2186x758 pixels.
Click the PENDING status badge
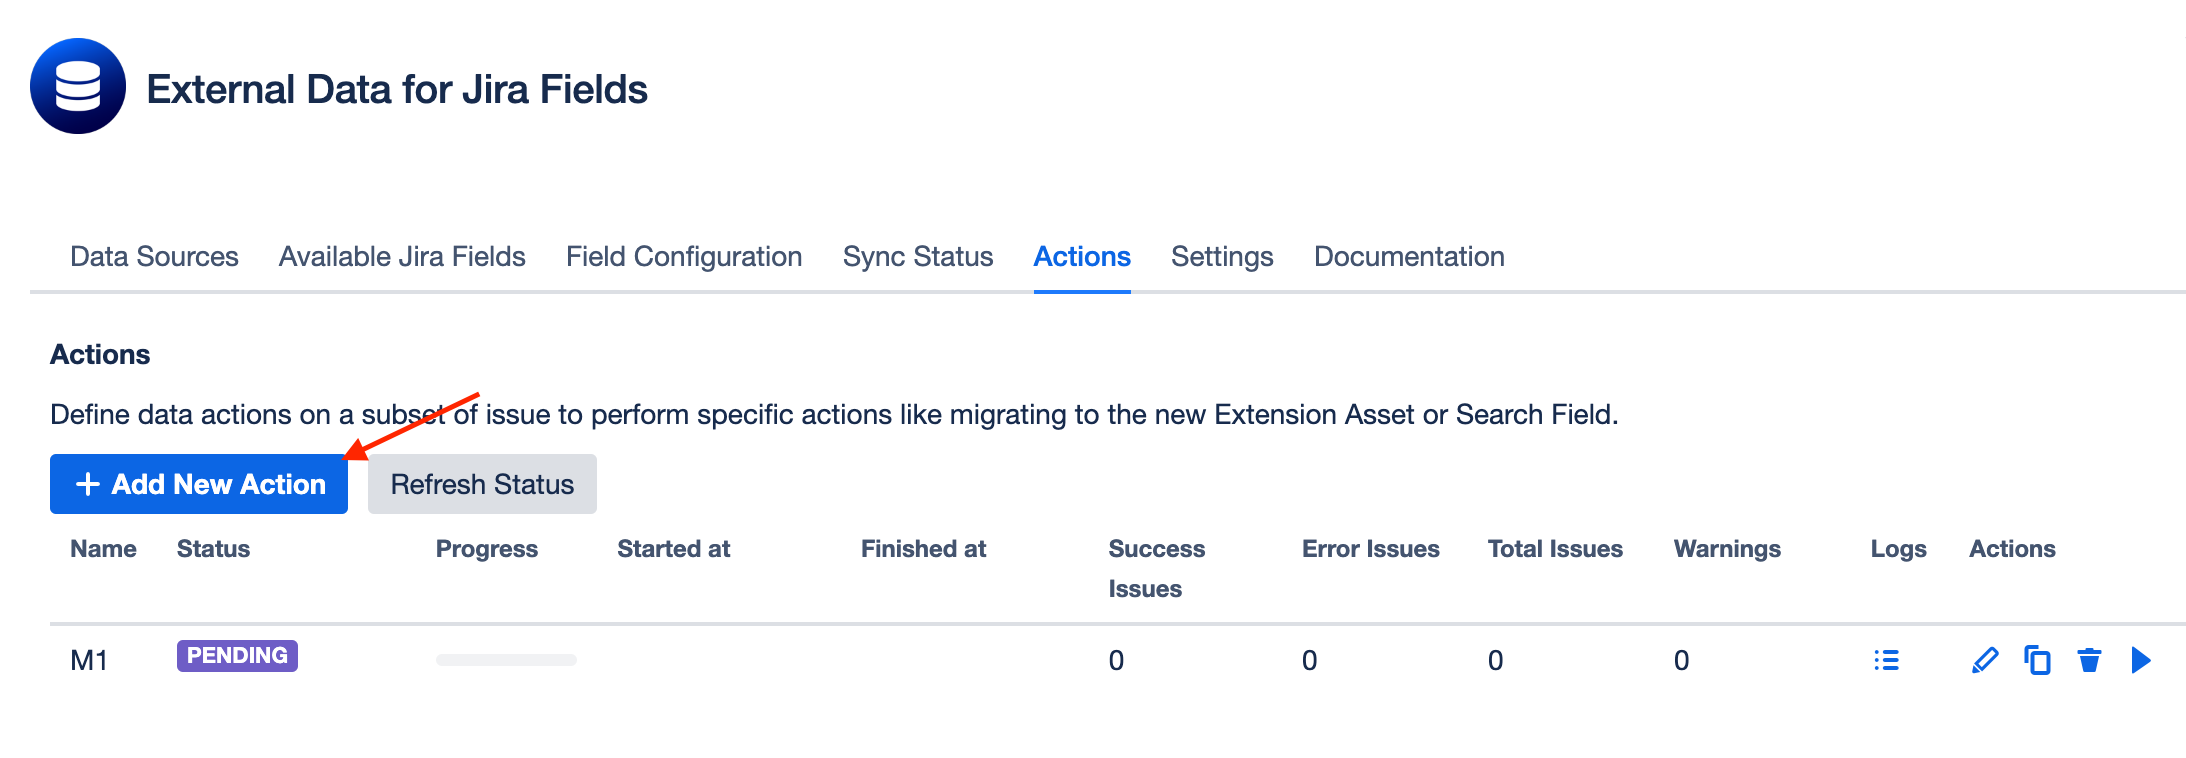pyautogui.click(x=237, y=656)
